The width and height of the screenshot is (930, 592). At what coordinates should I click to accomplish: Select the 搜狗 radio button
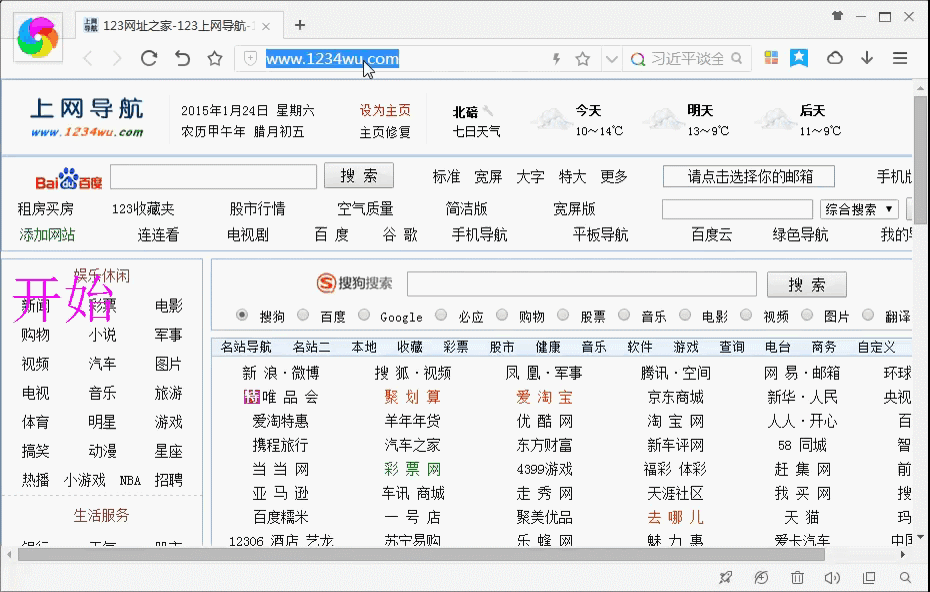241,315
